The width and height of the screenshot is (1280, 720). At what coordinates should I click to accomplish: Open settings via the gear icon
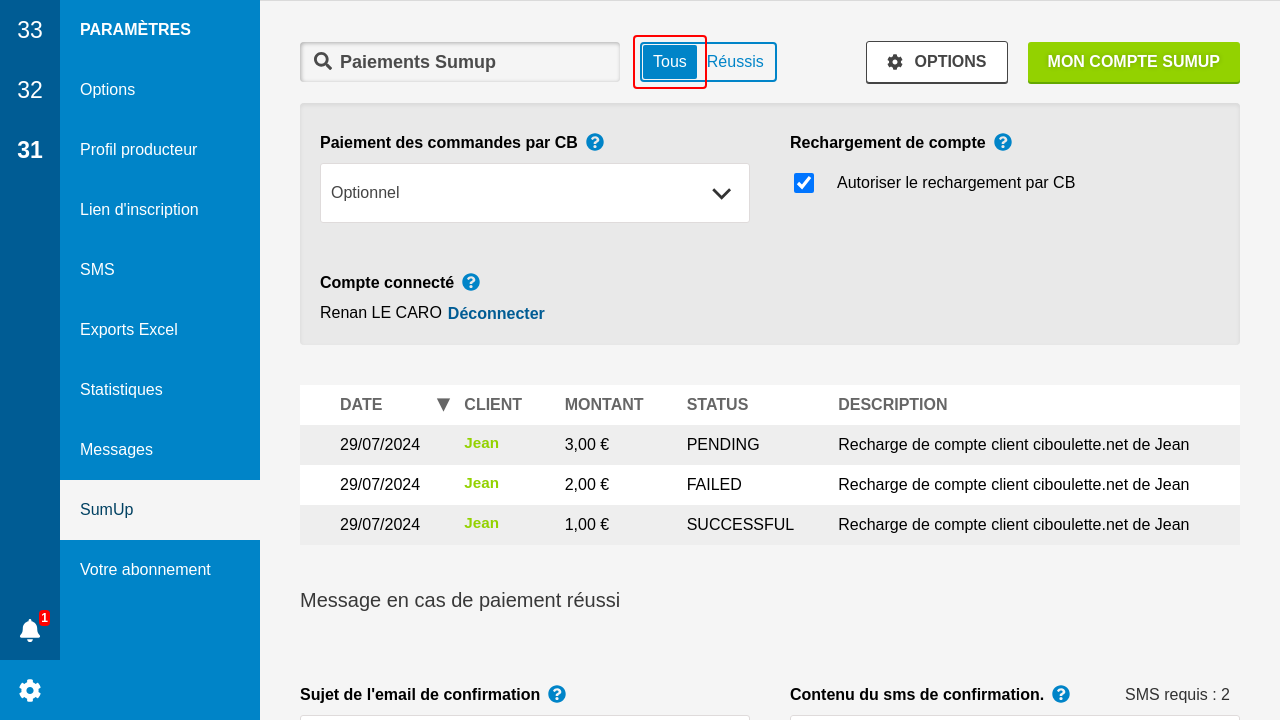(30, 690)
